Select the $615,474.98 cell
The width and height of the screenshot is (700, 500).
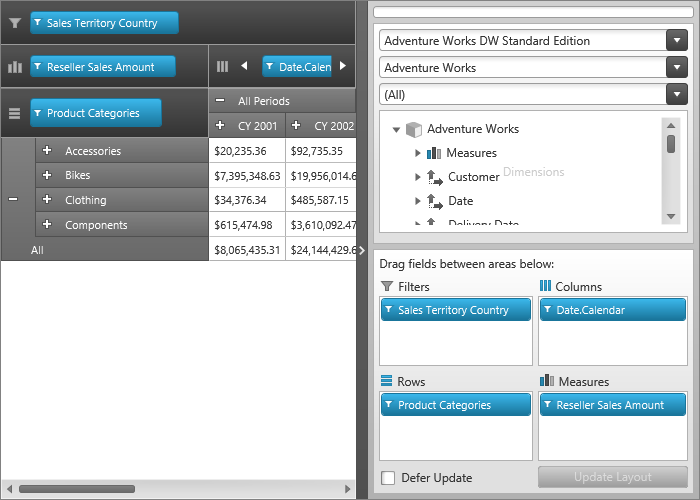[x=247, y=225]
